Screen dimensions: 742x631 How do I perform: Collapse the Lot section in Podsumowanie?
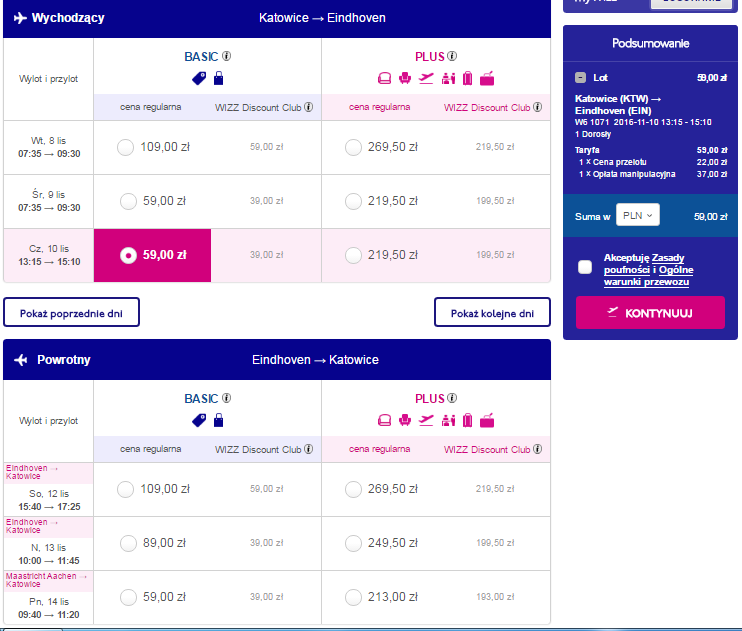[x=580, y=78]
